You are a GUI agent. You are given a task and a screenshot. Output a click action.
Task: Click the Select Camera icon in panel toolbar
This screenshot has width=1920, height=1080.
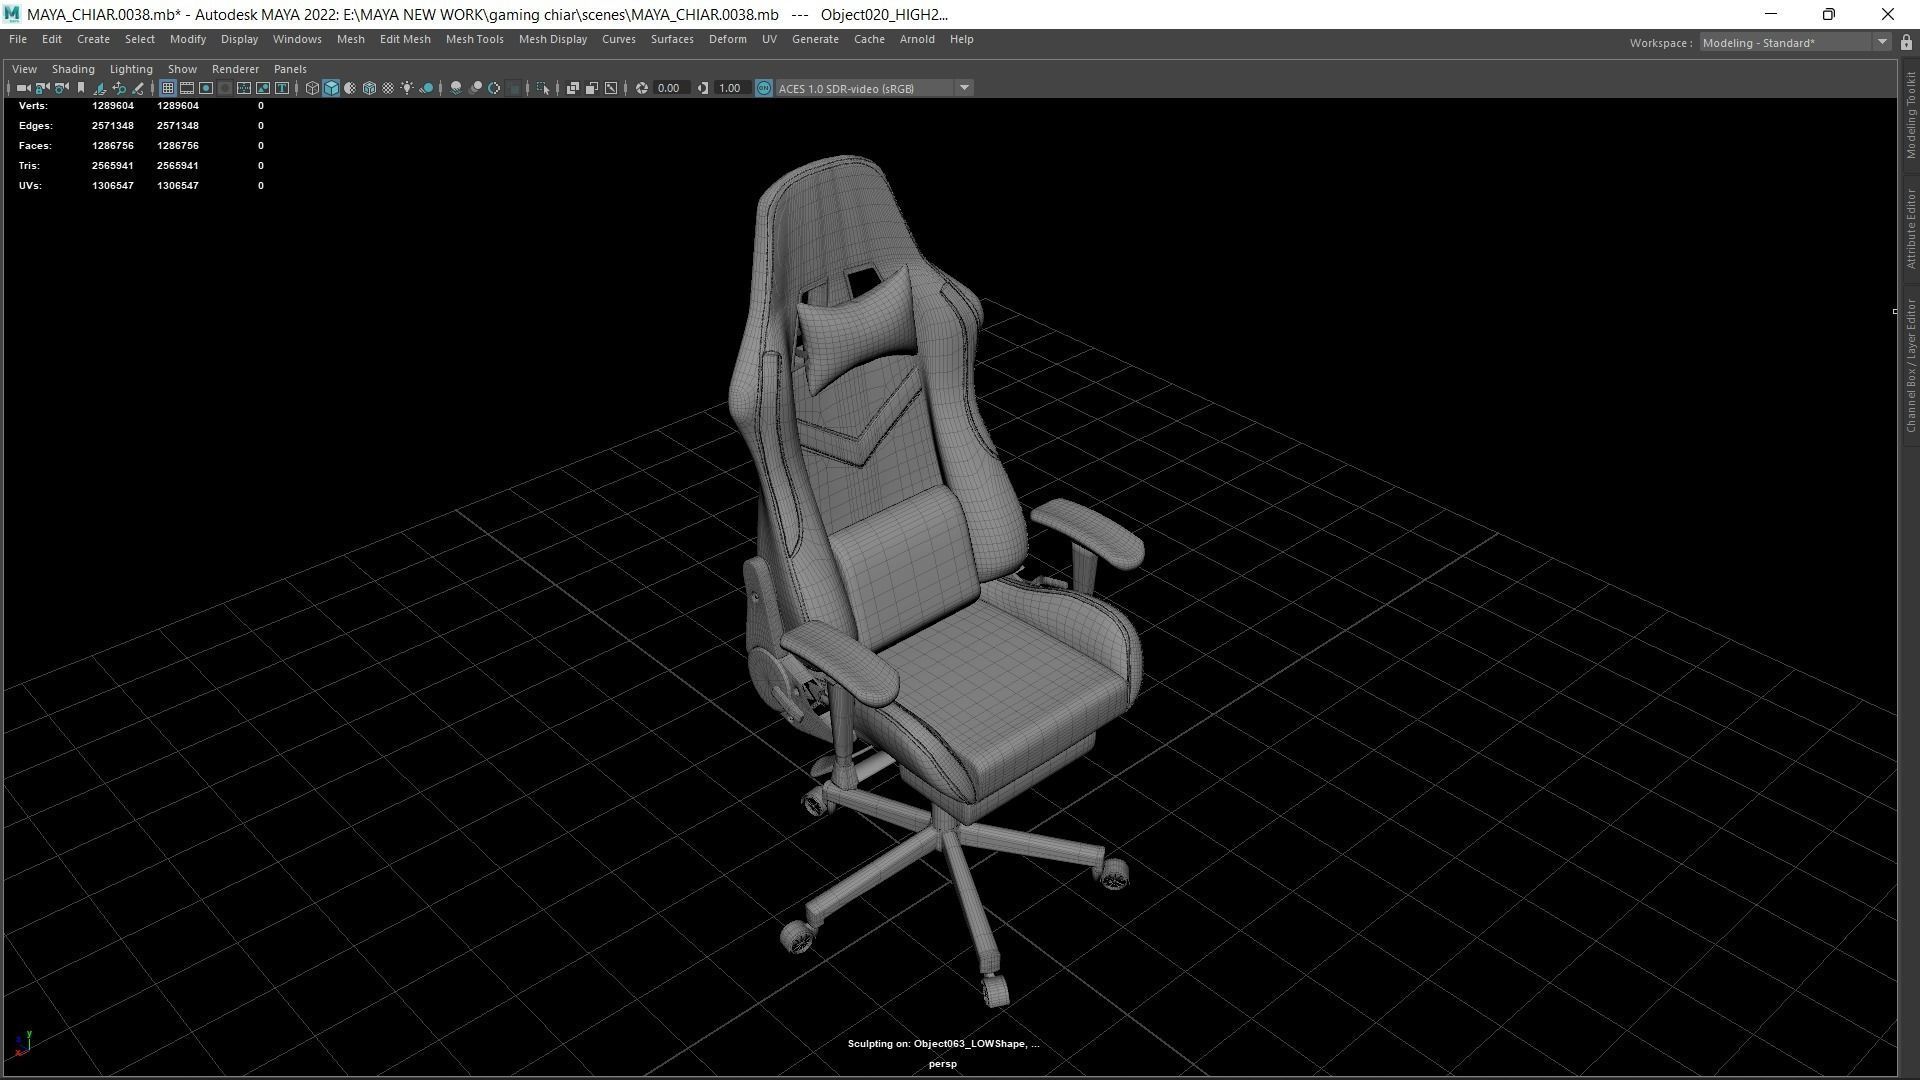pyautogui.click(x=23, y=88)
